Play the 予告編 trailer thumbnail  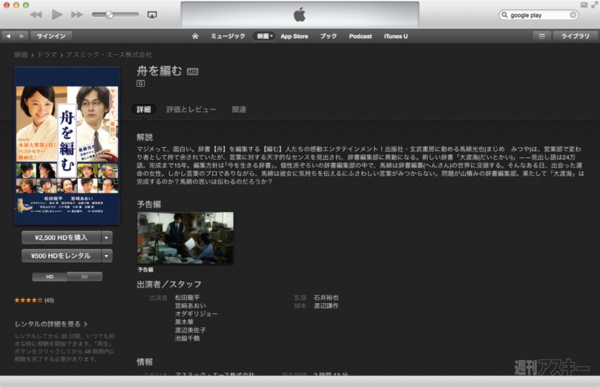click(x=185, y=238)
